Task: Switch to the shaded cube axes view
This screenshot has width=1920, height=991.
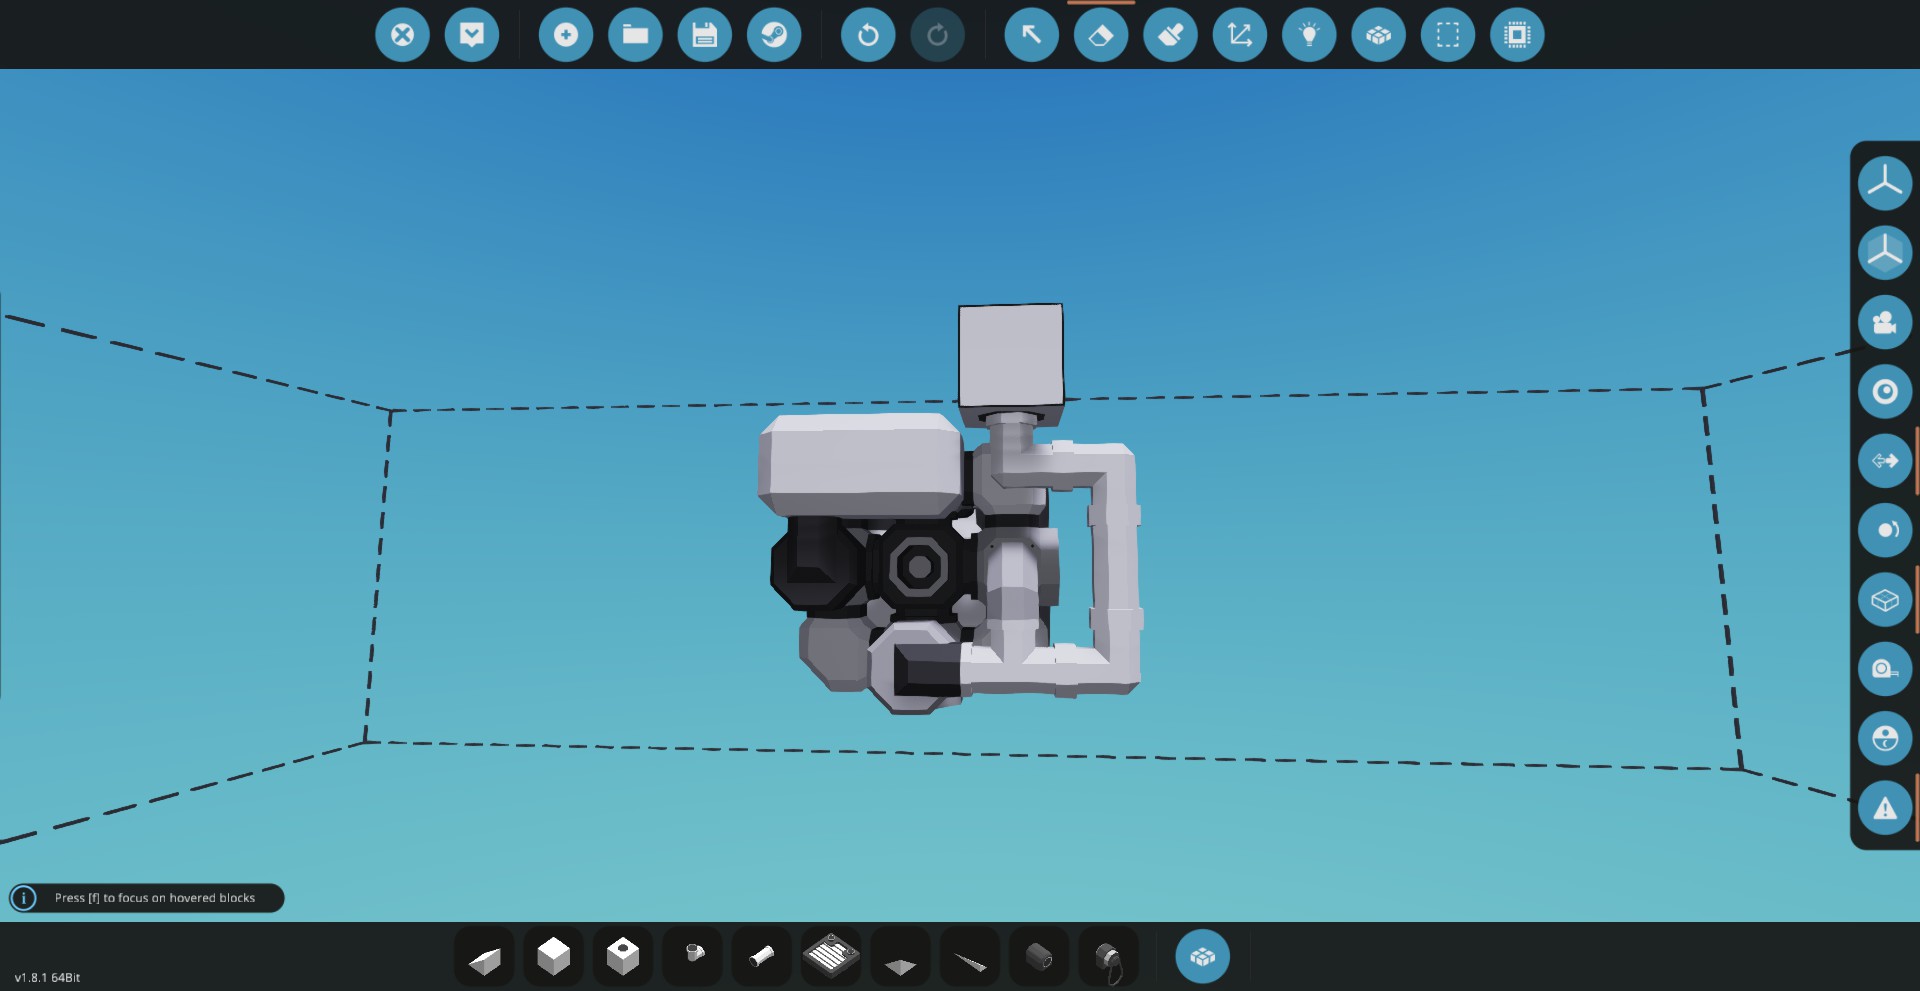Action: (1885, 252)
